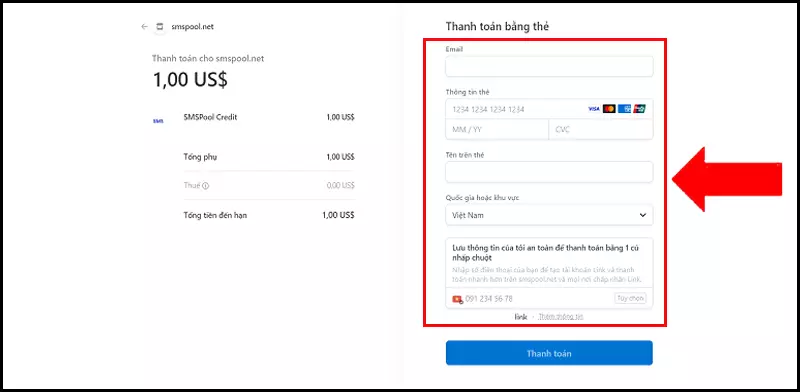
Task: Focus the Tên trên thẻ name field
Action: 549,172
